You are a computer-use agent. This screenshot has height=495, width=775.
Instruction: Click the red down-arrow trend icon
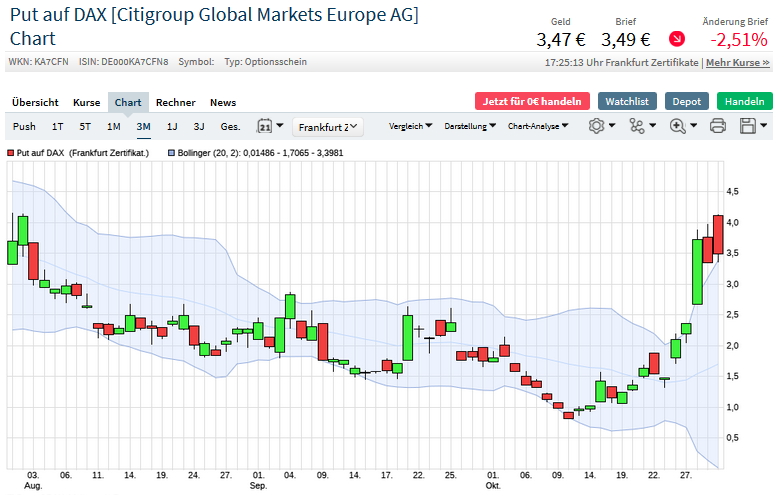click(x=677, y=39)
